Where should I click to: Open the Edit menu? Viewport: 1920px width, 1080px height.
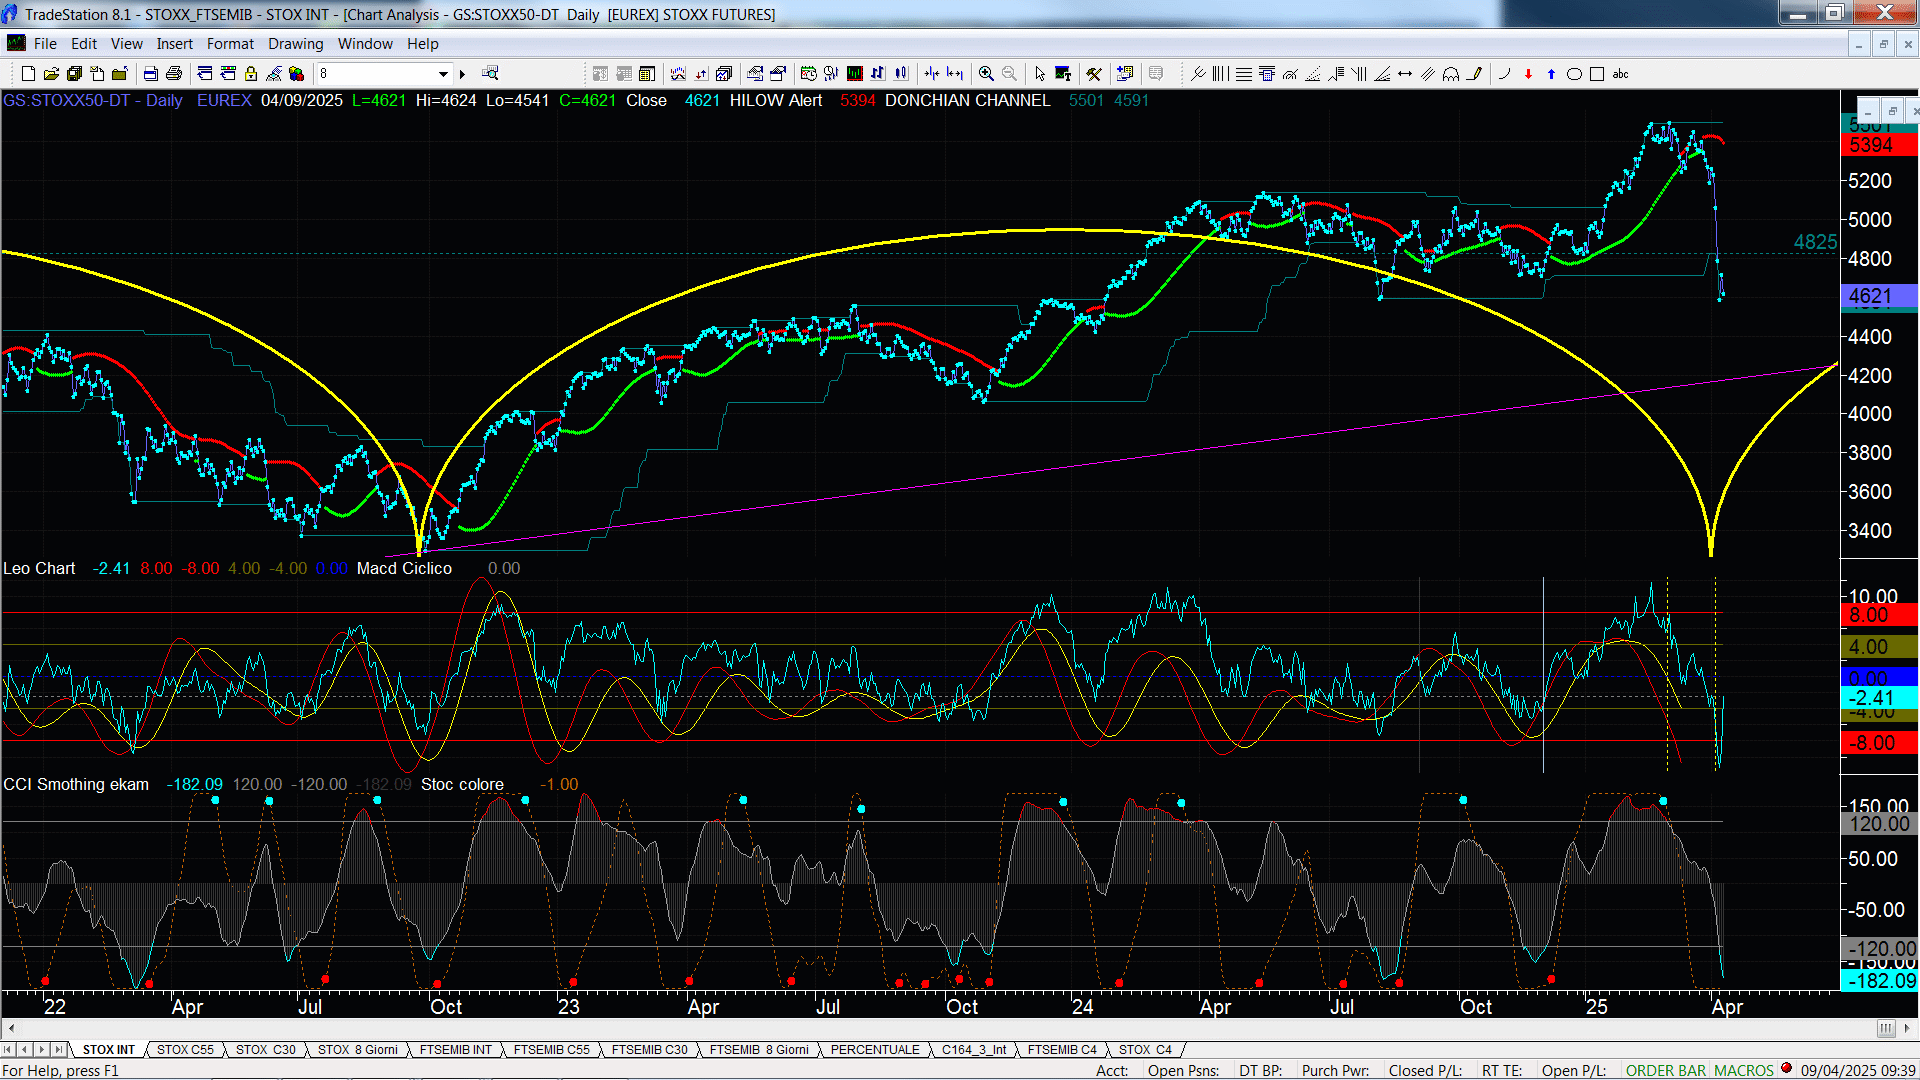[x=84, y=43]
